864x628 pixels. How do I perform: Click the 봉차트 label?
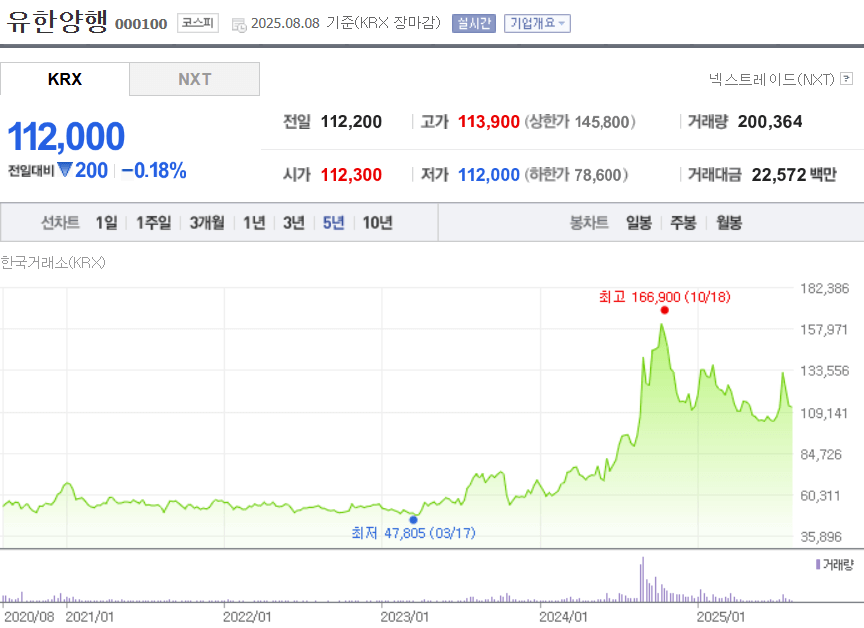589,223
